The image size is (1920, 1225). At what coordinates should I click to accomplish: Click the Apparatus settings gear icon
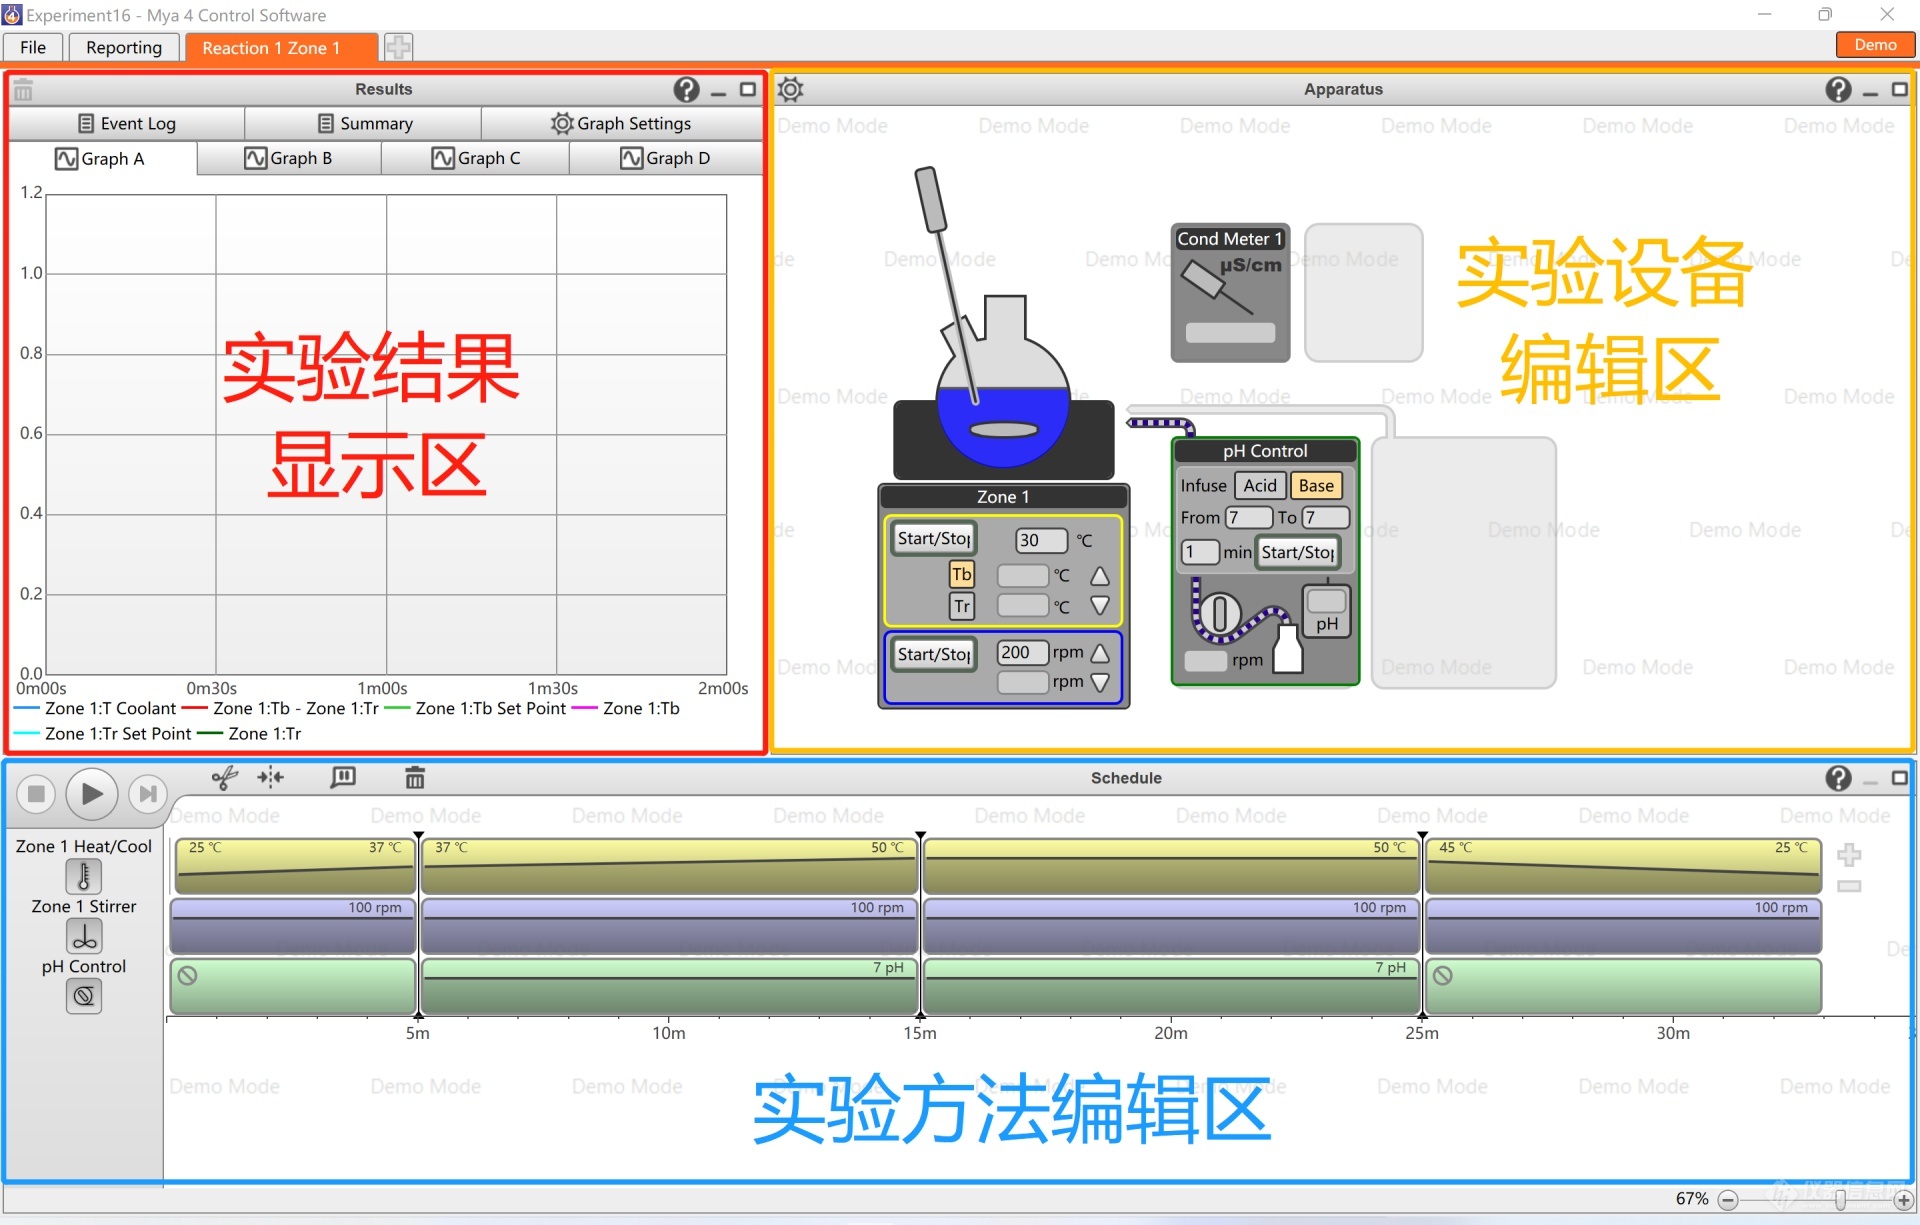790,89
